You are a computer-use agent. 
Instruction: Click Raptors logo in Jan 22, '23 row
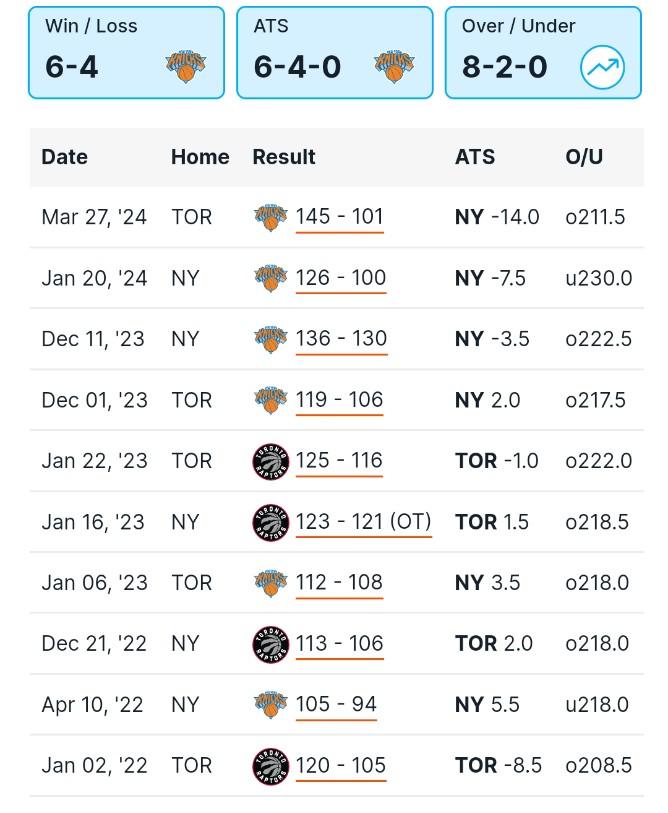click(x=270, y=461)
